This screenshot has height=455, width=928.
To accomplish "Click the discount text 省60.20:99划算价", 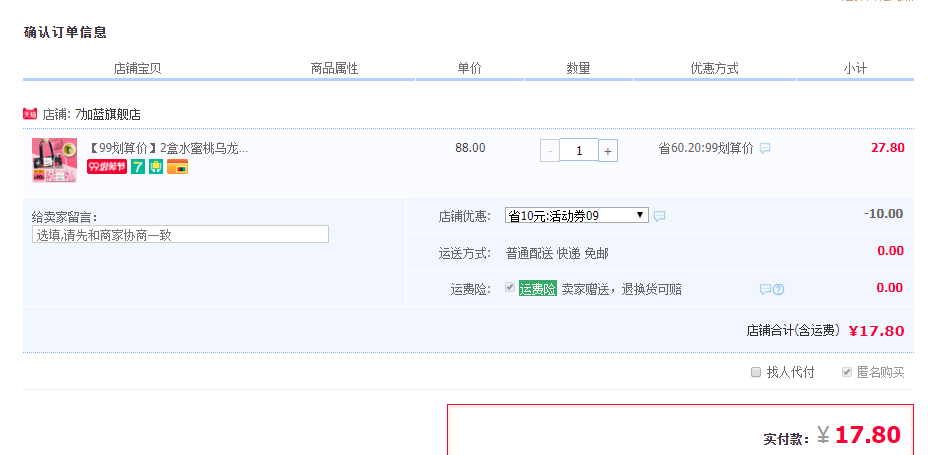I will pyautogui.click(x=706, y=148).
